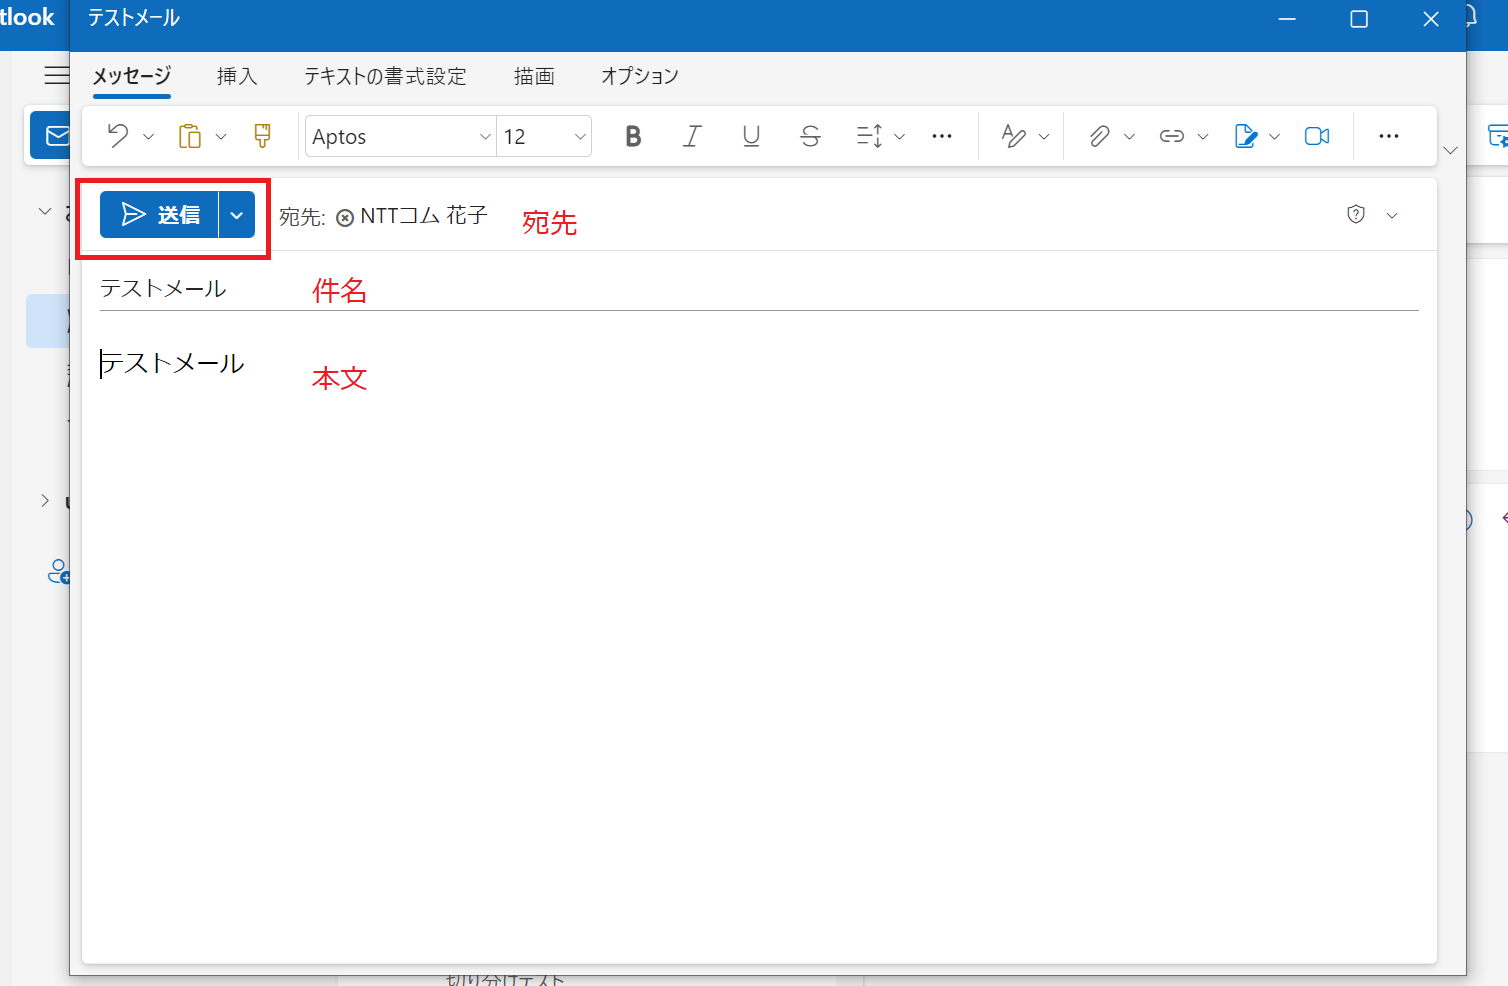Screen dimensions: 1508x986
Task: Click the subject field テストメール
Action: pyautogui.click(x=759, y=288)
